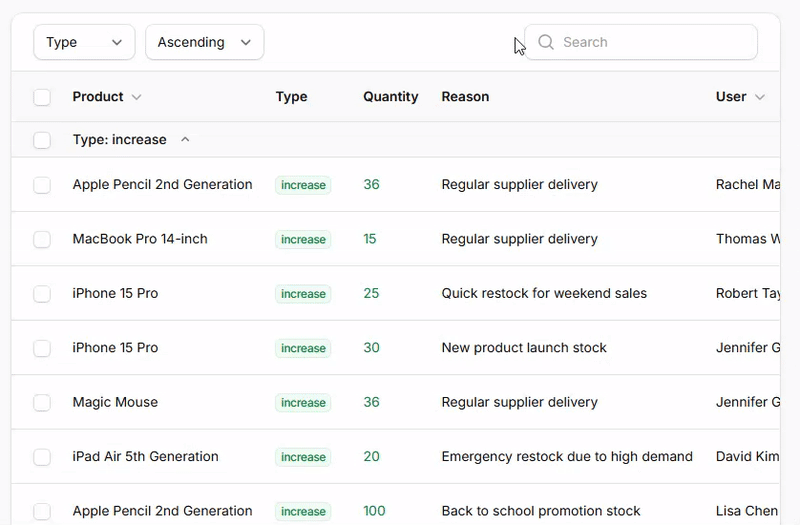Open the User column chevron menu

coord(760,97)
